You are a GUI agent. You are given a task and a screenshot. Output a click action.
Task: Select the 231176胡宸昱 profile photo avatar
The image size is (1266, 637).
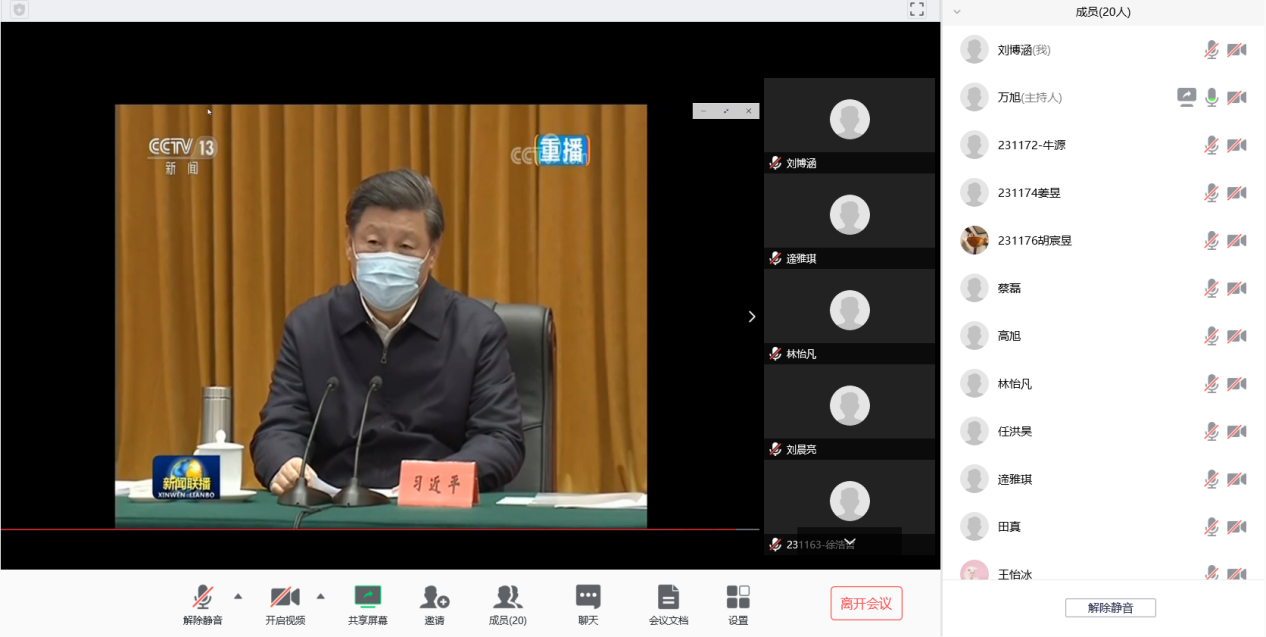pyautogui.click(x=974, y=240)
